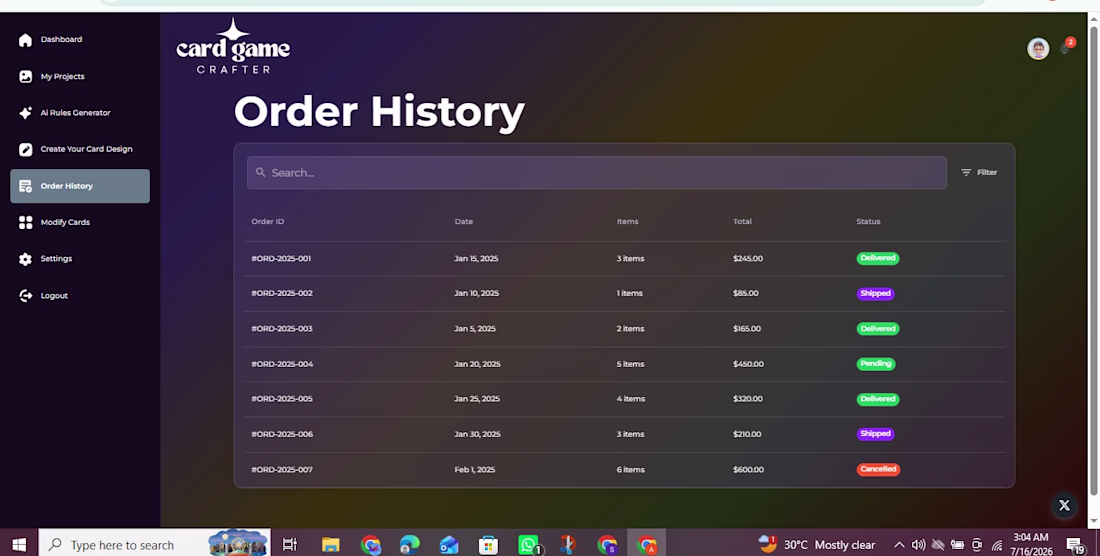
Task: Click the Total column header
Action: pyautogui.click(x=742, y=222)
